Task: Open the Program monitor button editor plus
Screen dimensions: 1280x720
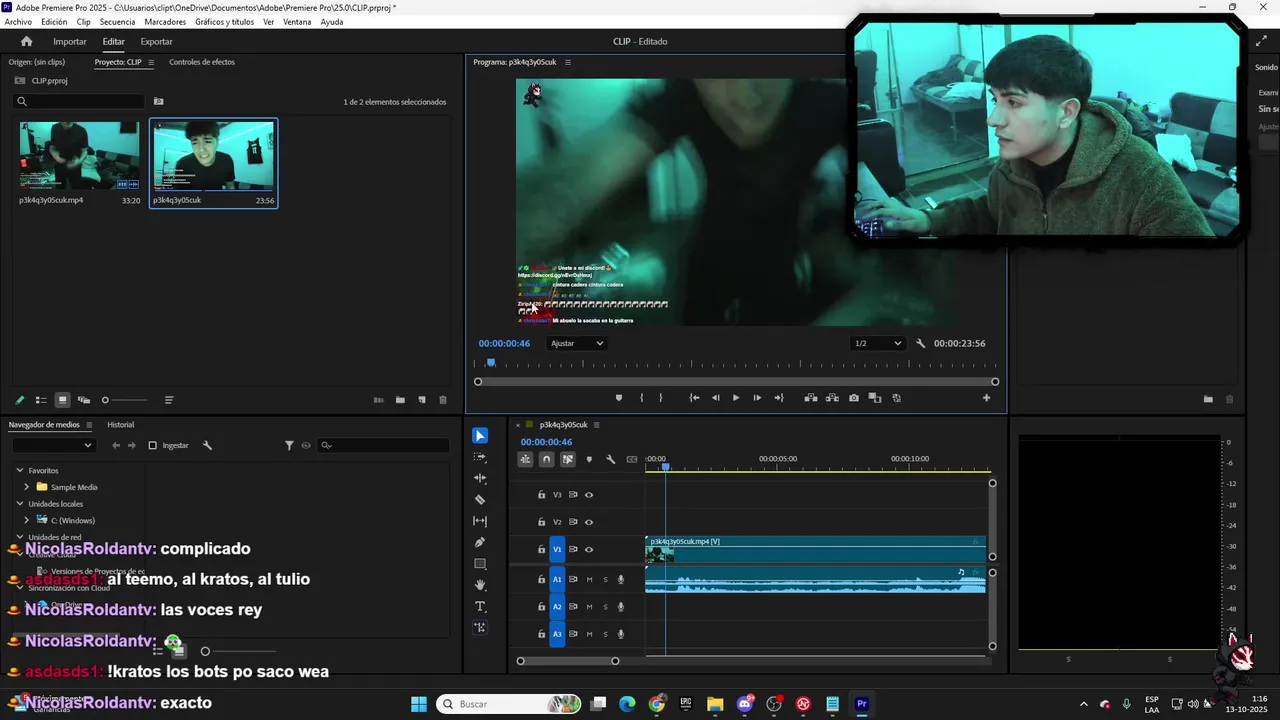Action: (x=986, y=398)
